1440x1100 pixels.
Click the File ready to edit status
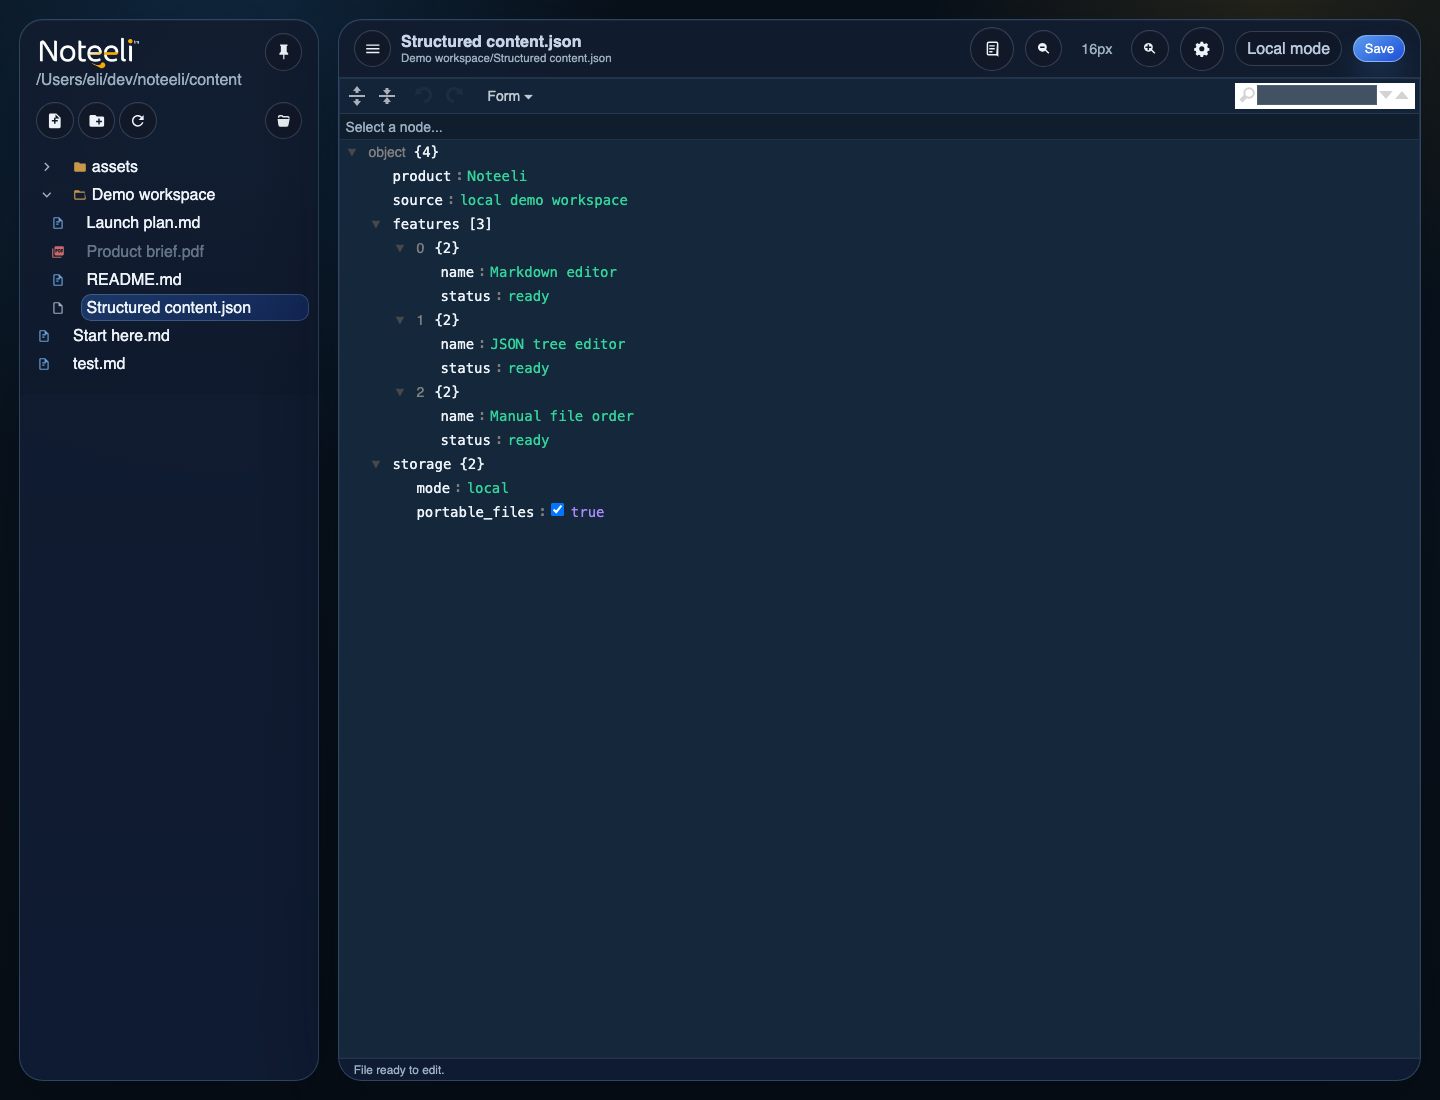coord(399,1070)
